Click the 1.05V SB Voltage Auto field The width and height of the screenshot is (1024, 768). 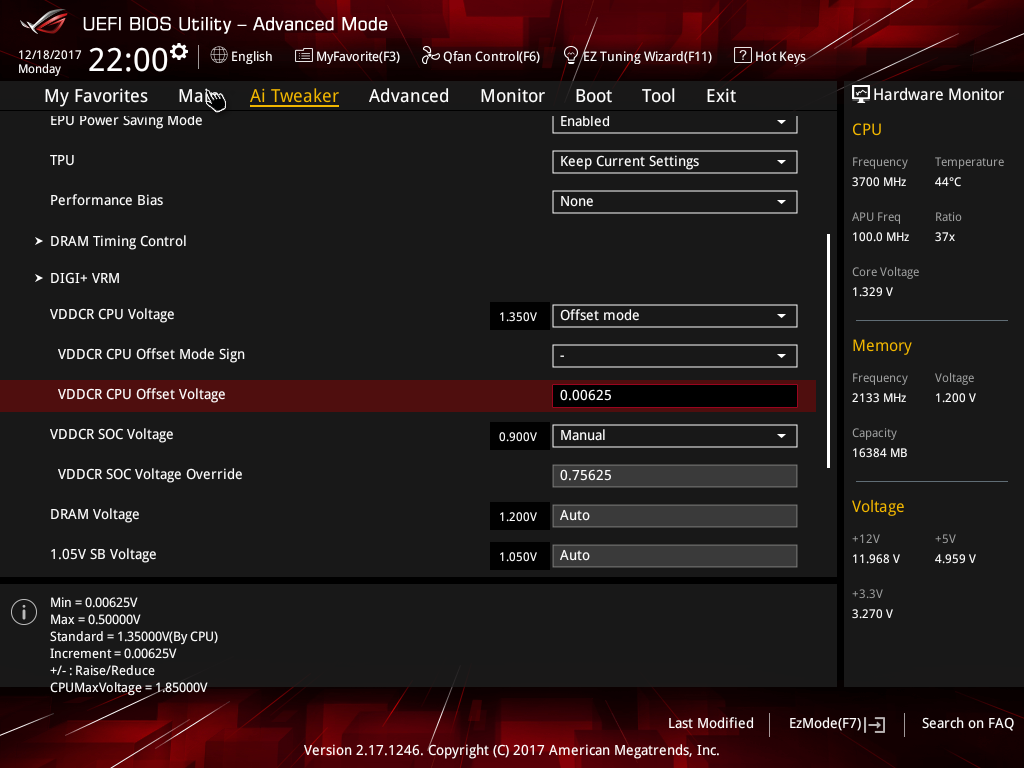[x=675, y=556]
